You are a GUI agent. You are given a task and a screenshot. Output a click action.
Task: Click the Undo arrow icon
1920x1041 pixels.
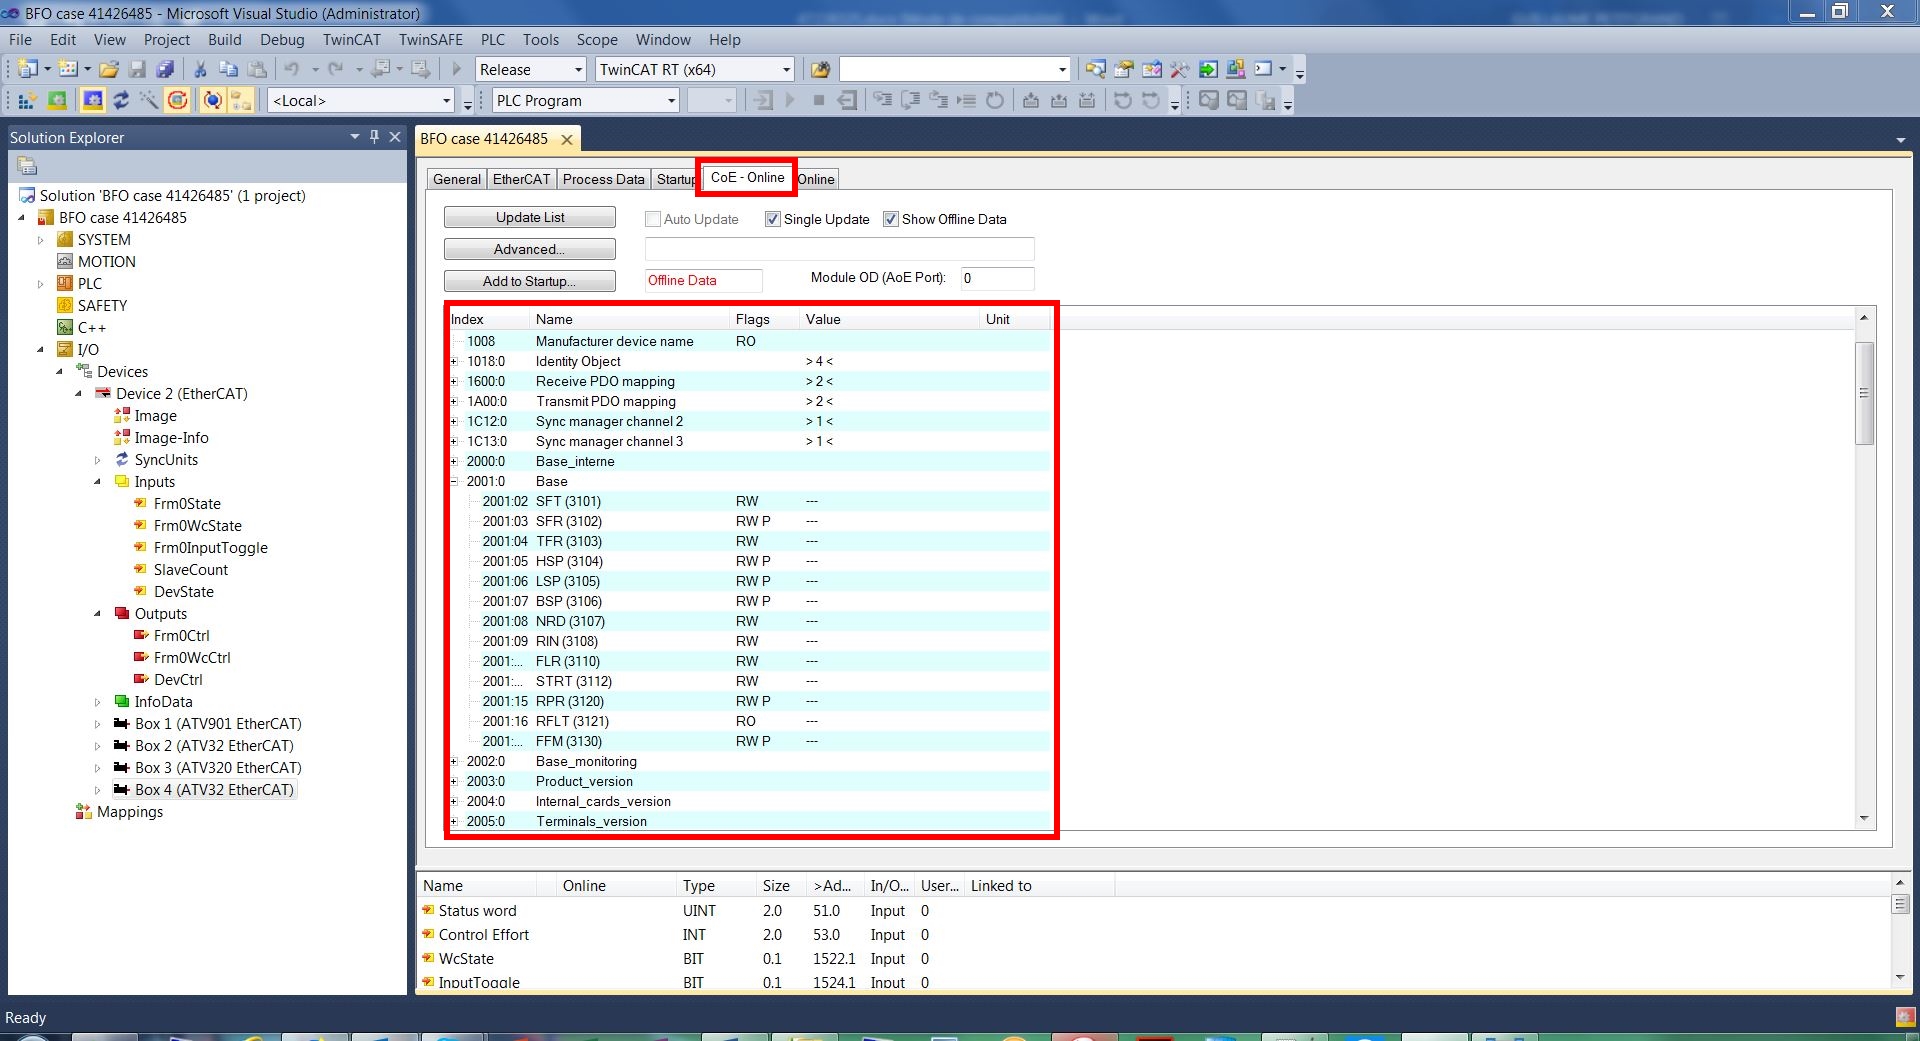pyautogui.click(x=292, y=69)
